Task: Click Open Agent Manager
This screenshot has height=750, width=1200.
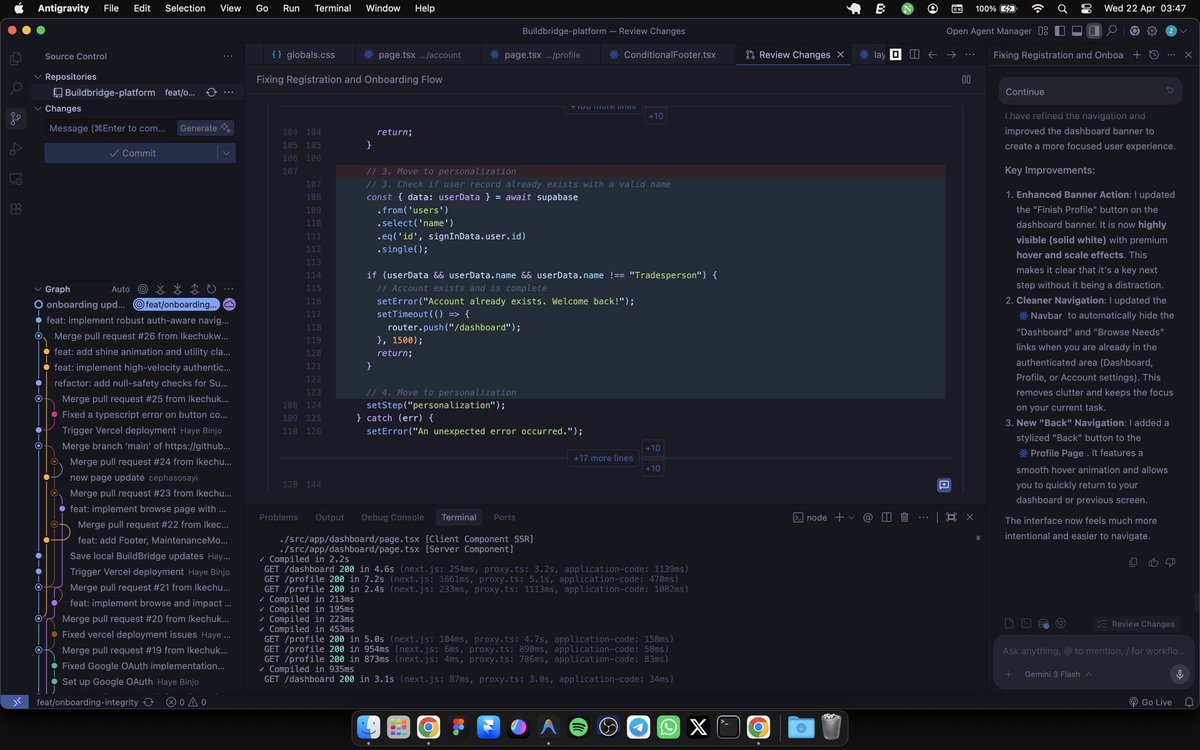Action: pos(990,31)
